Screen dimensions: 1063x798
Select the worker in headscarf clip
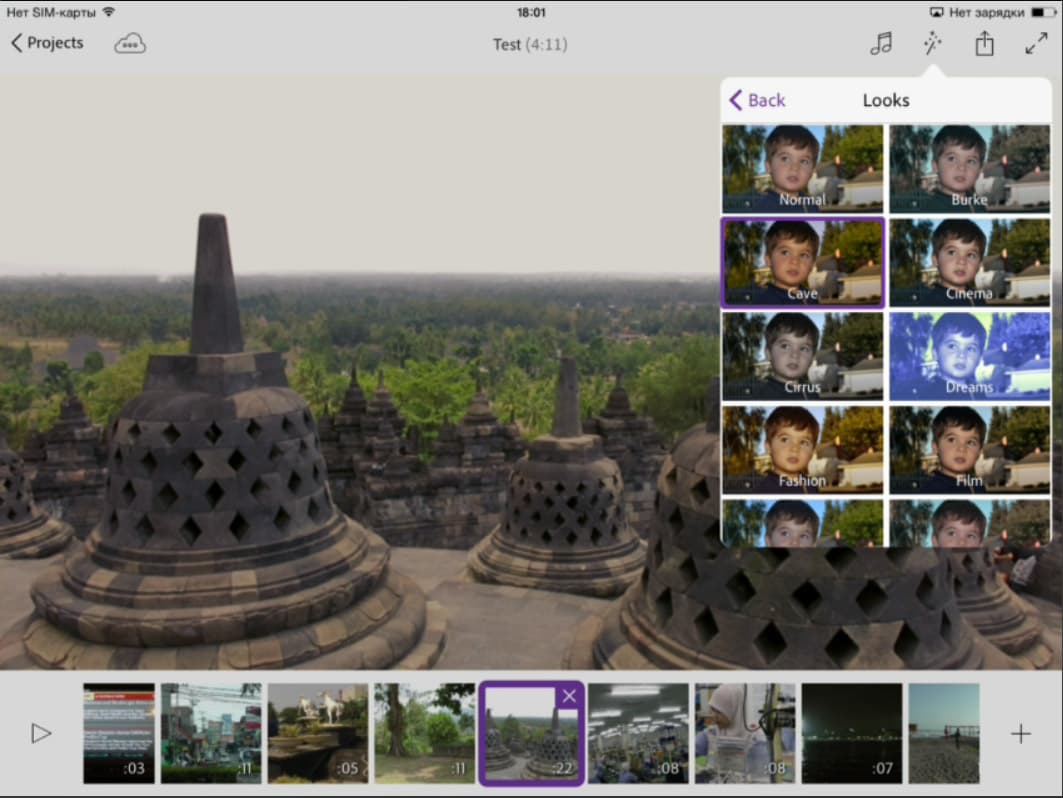click(744, 733)
